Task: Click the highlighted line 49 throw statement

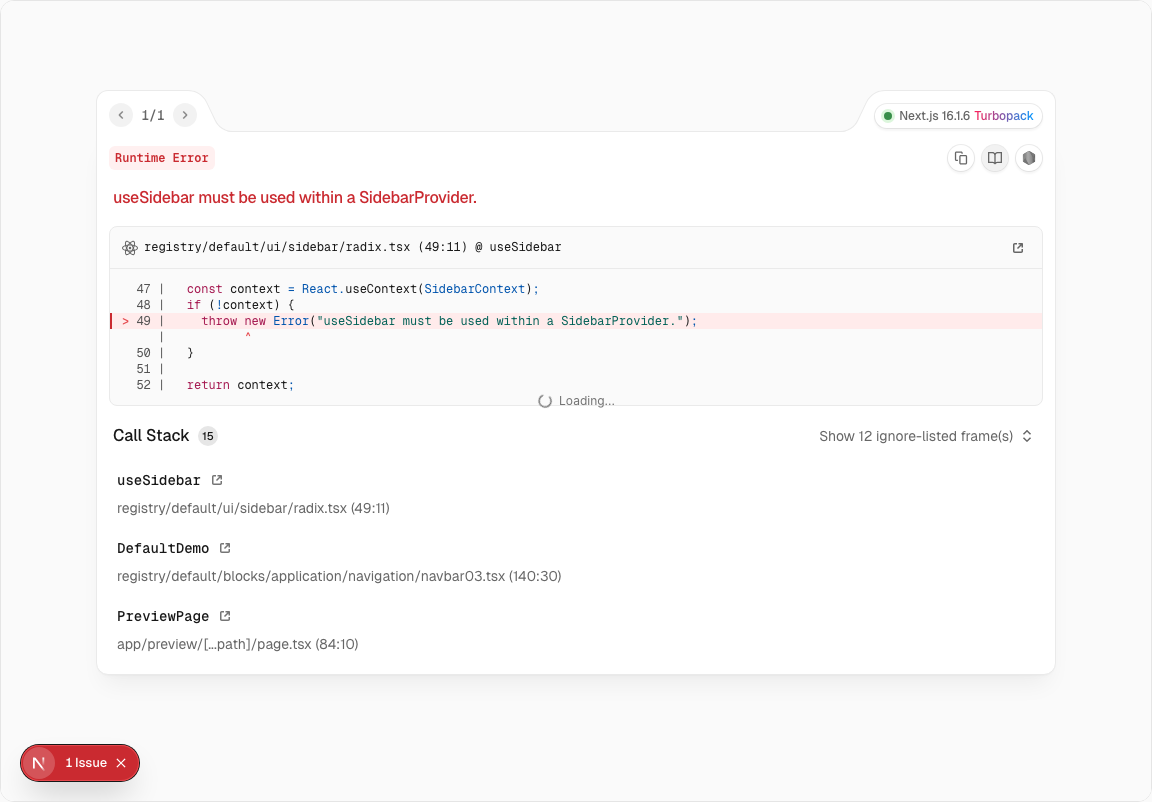Action: [x=448, y=321]
